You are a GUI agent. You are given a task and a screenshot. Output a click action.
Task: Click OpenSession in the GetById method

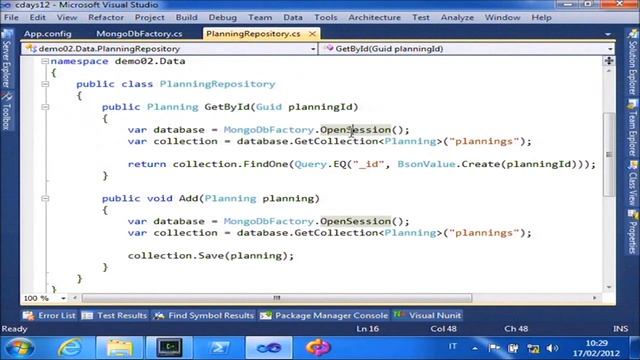coord(355,130)
